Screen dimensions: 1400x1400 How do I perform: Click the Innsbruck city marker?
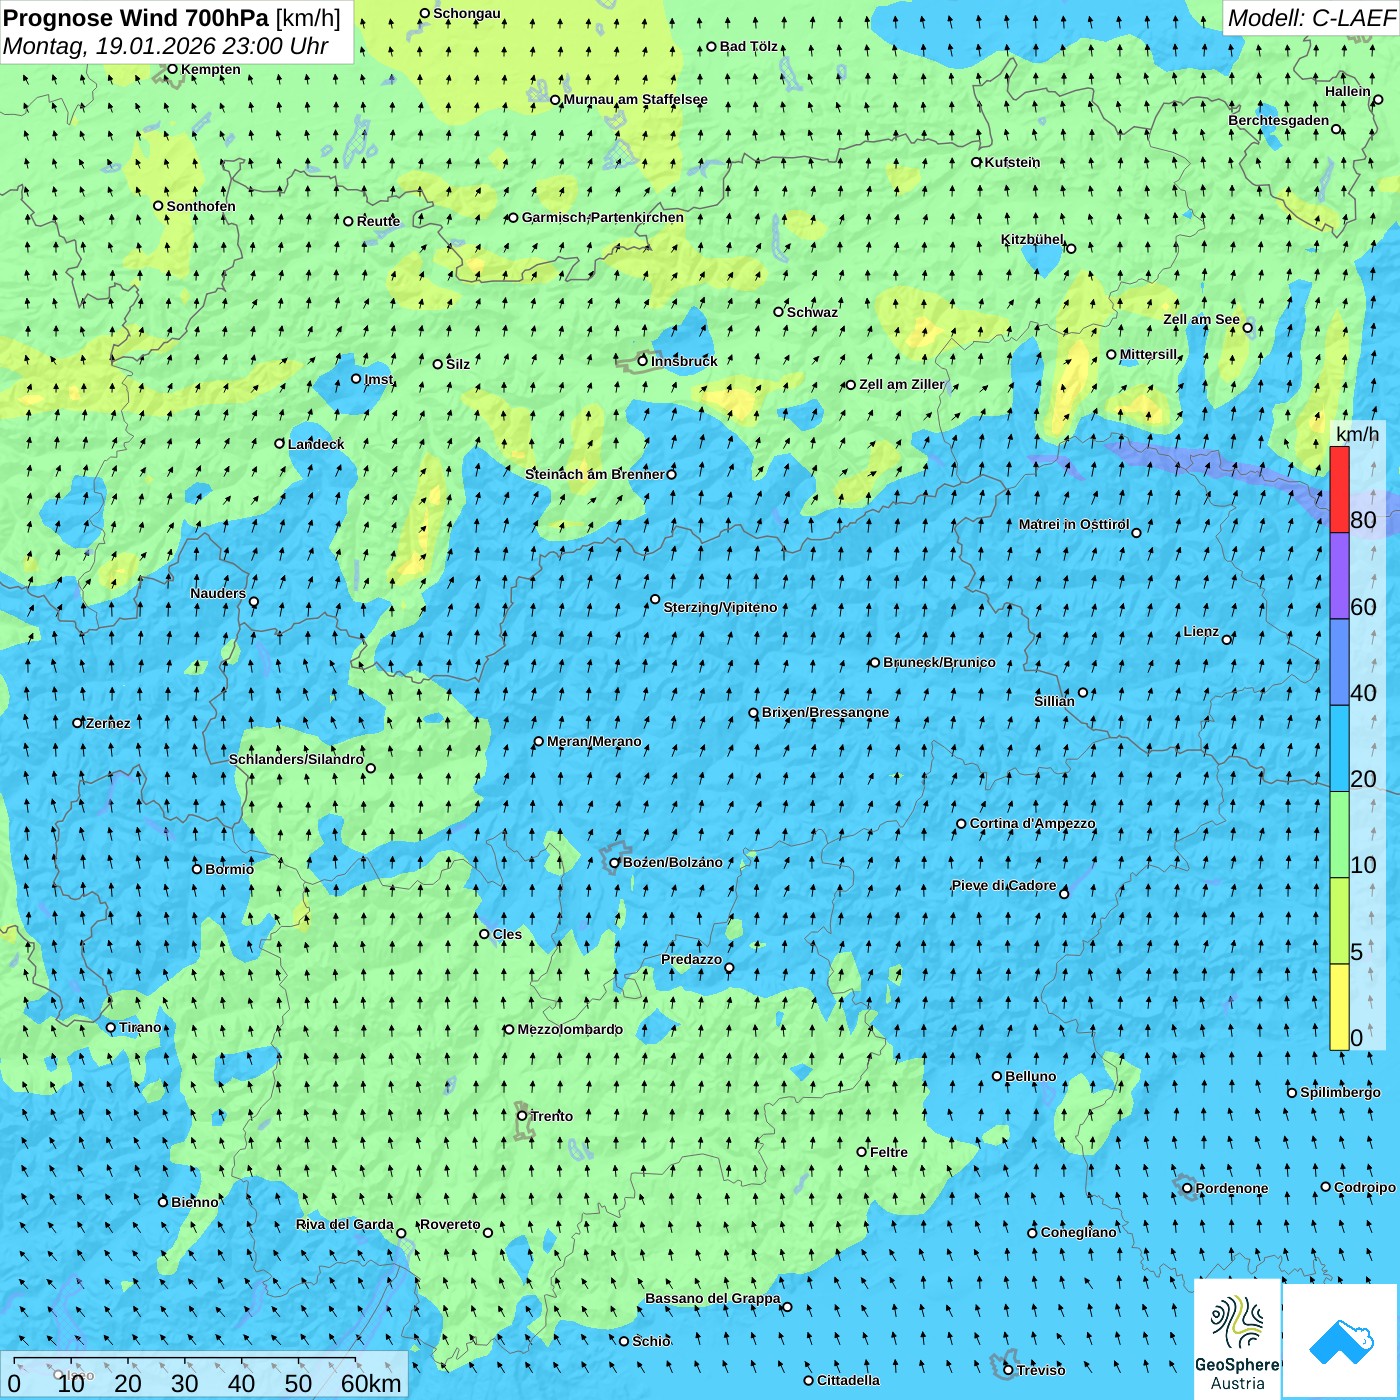point(643,361)
